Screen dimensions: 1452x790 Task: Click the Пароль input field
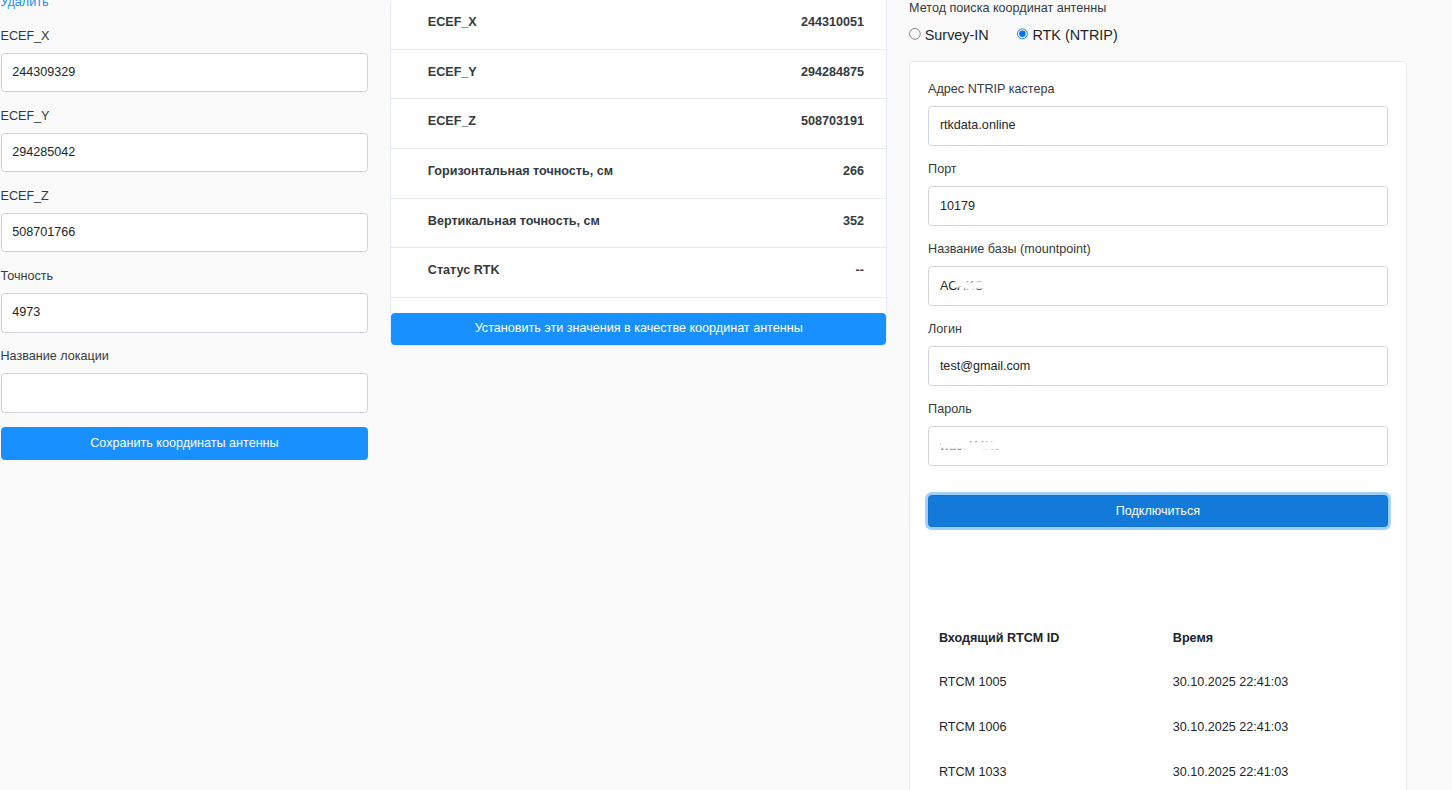1157,446
